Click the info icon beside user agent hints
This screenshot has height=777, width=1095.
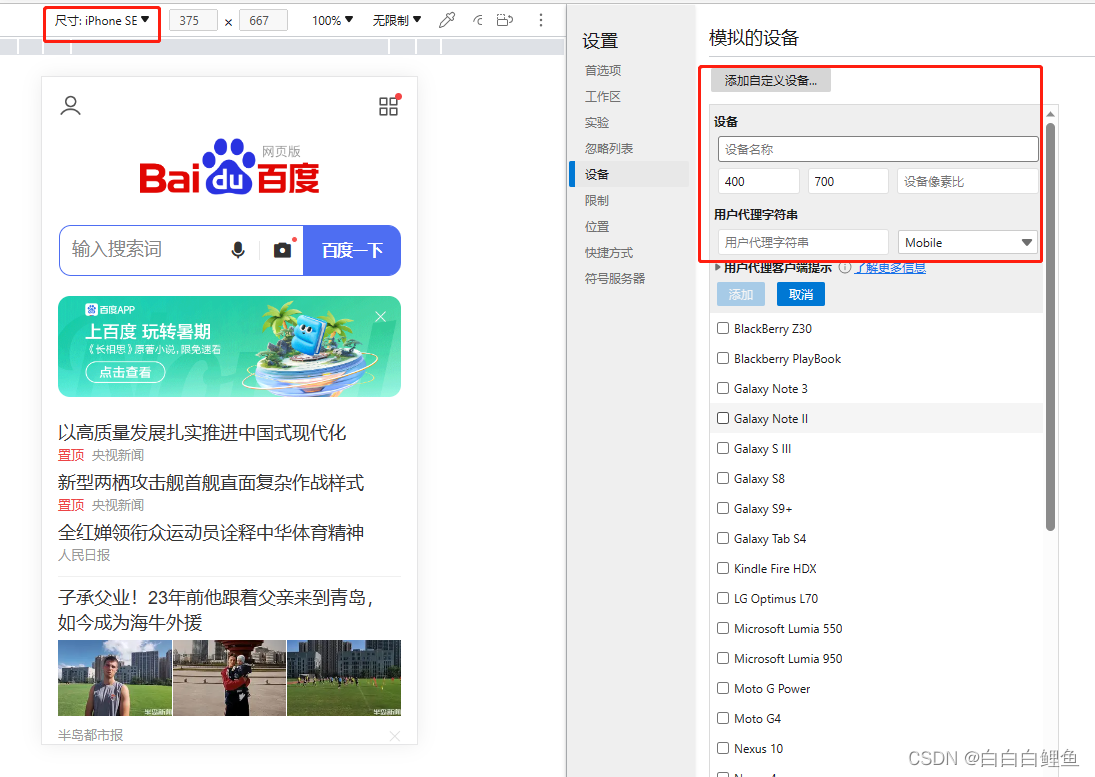click(x=845, y=268)
